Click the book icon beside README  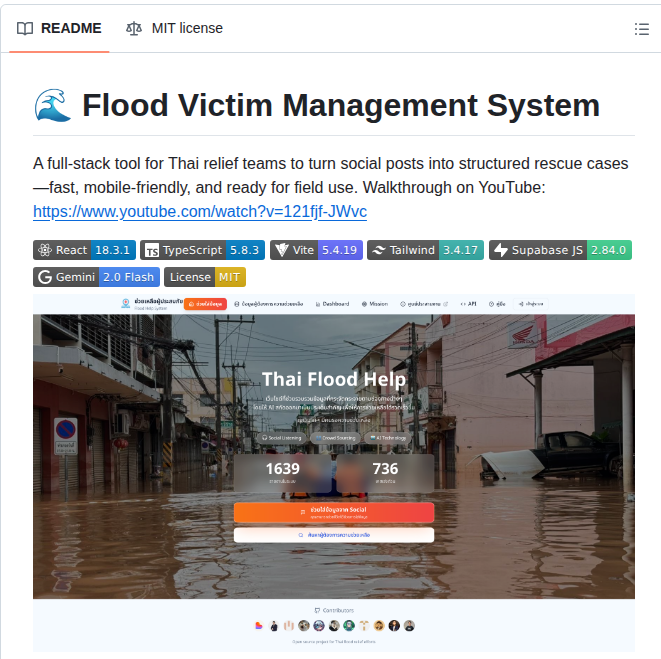pyautogui.click(x=25, y=29)
